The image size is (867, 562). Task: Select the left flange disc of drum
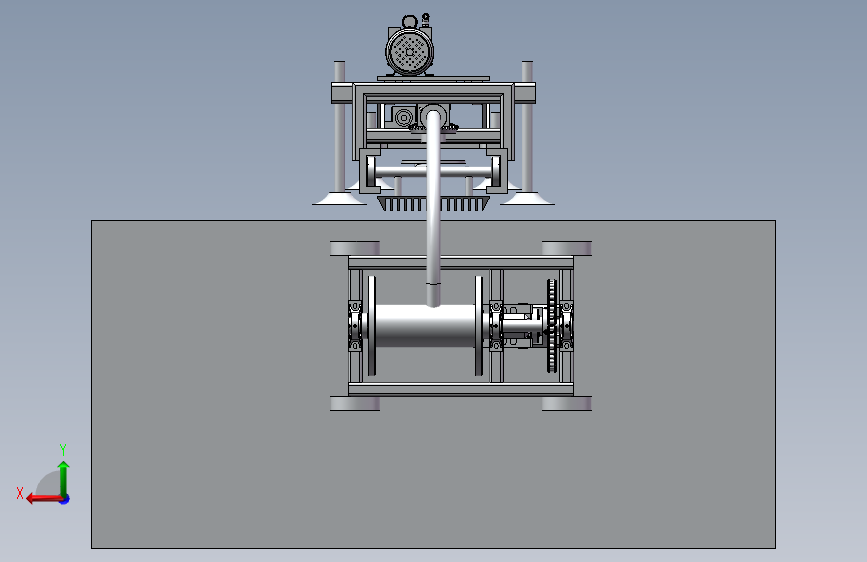[x=372, y=326]
